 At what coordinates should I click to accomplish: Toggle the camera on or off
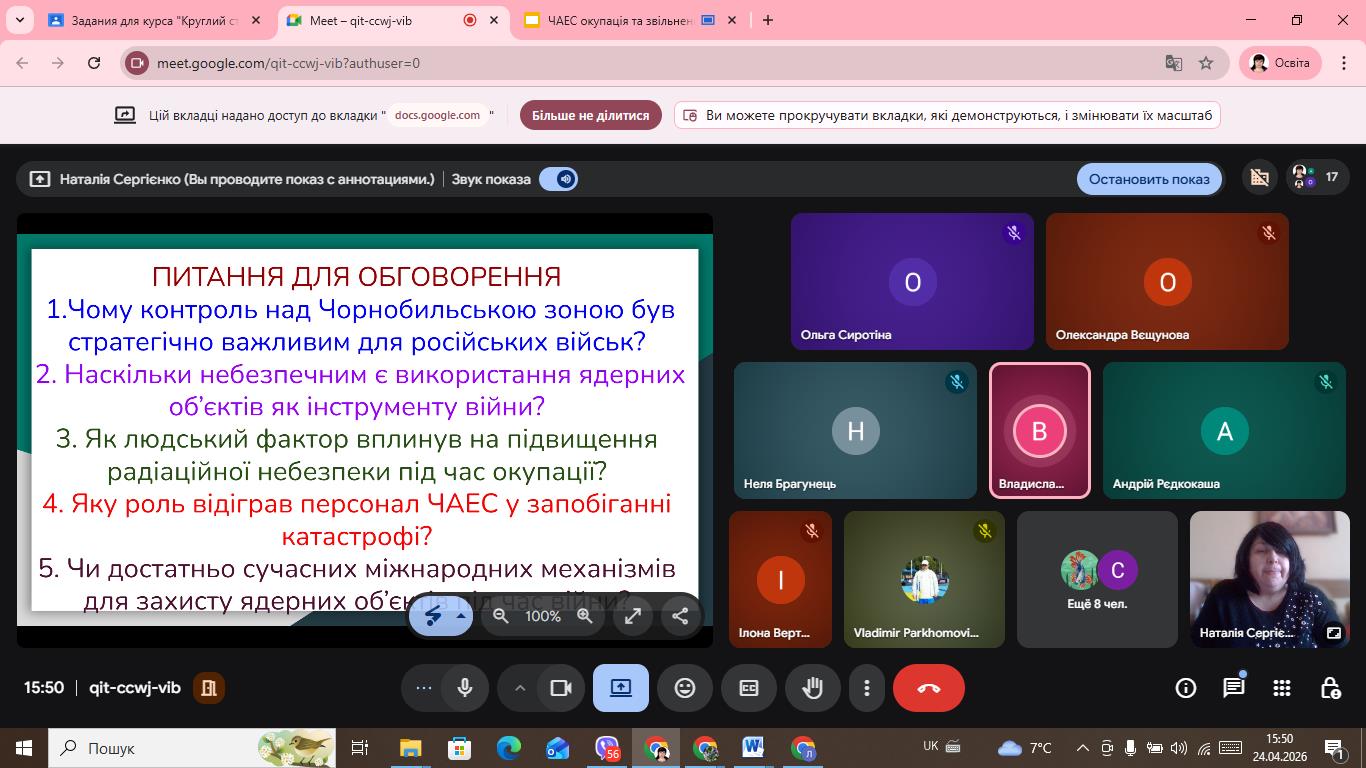[560, 688]
